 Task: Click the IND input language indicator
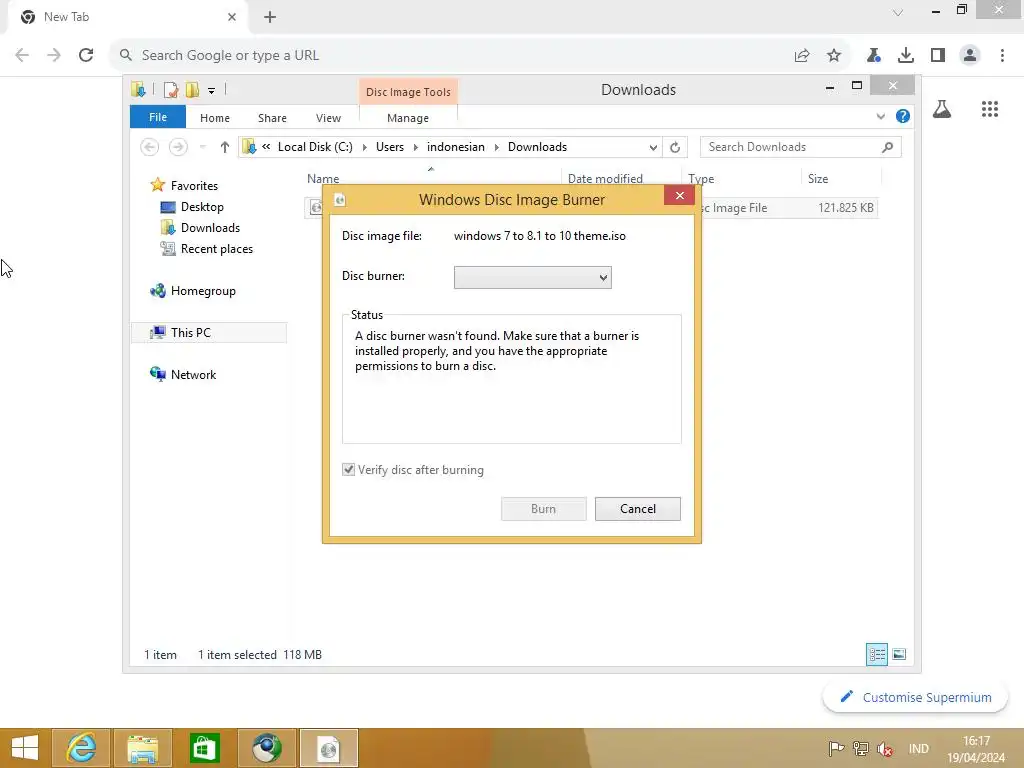(918, 749)
